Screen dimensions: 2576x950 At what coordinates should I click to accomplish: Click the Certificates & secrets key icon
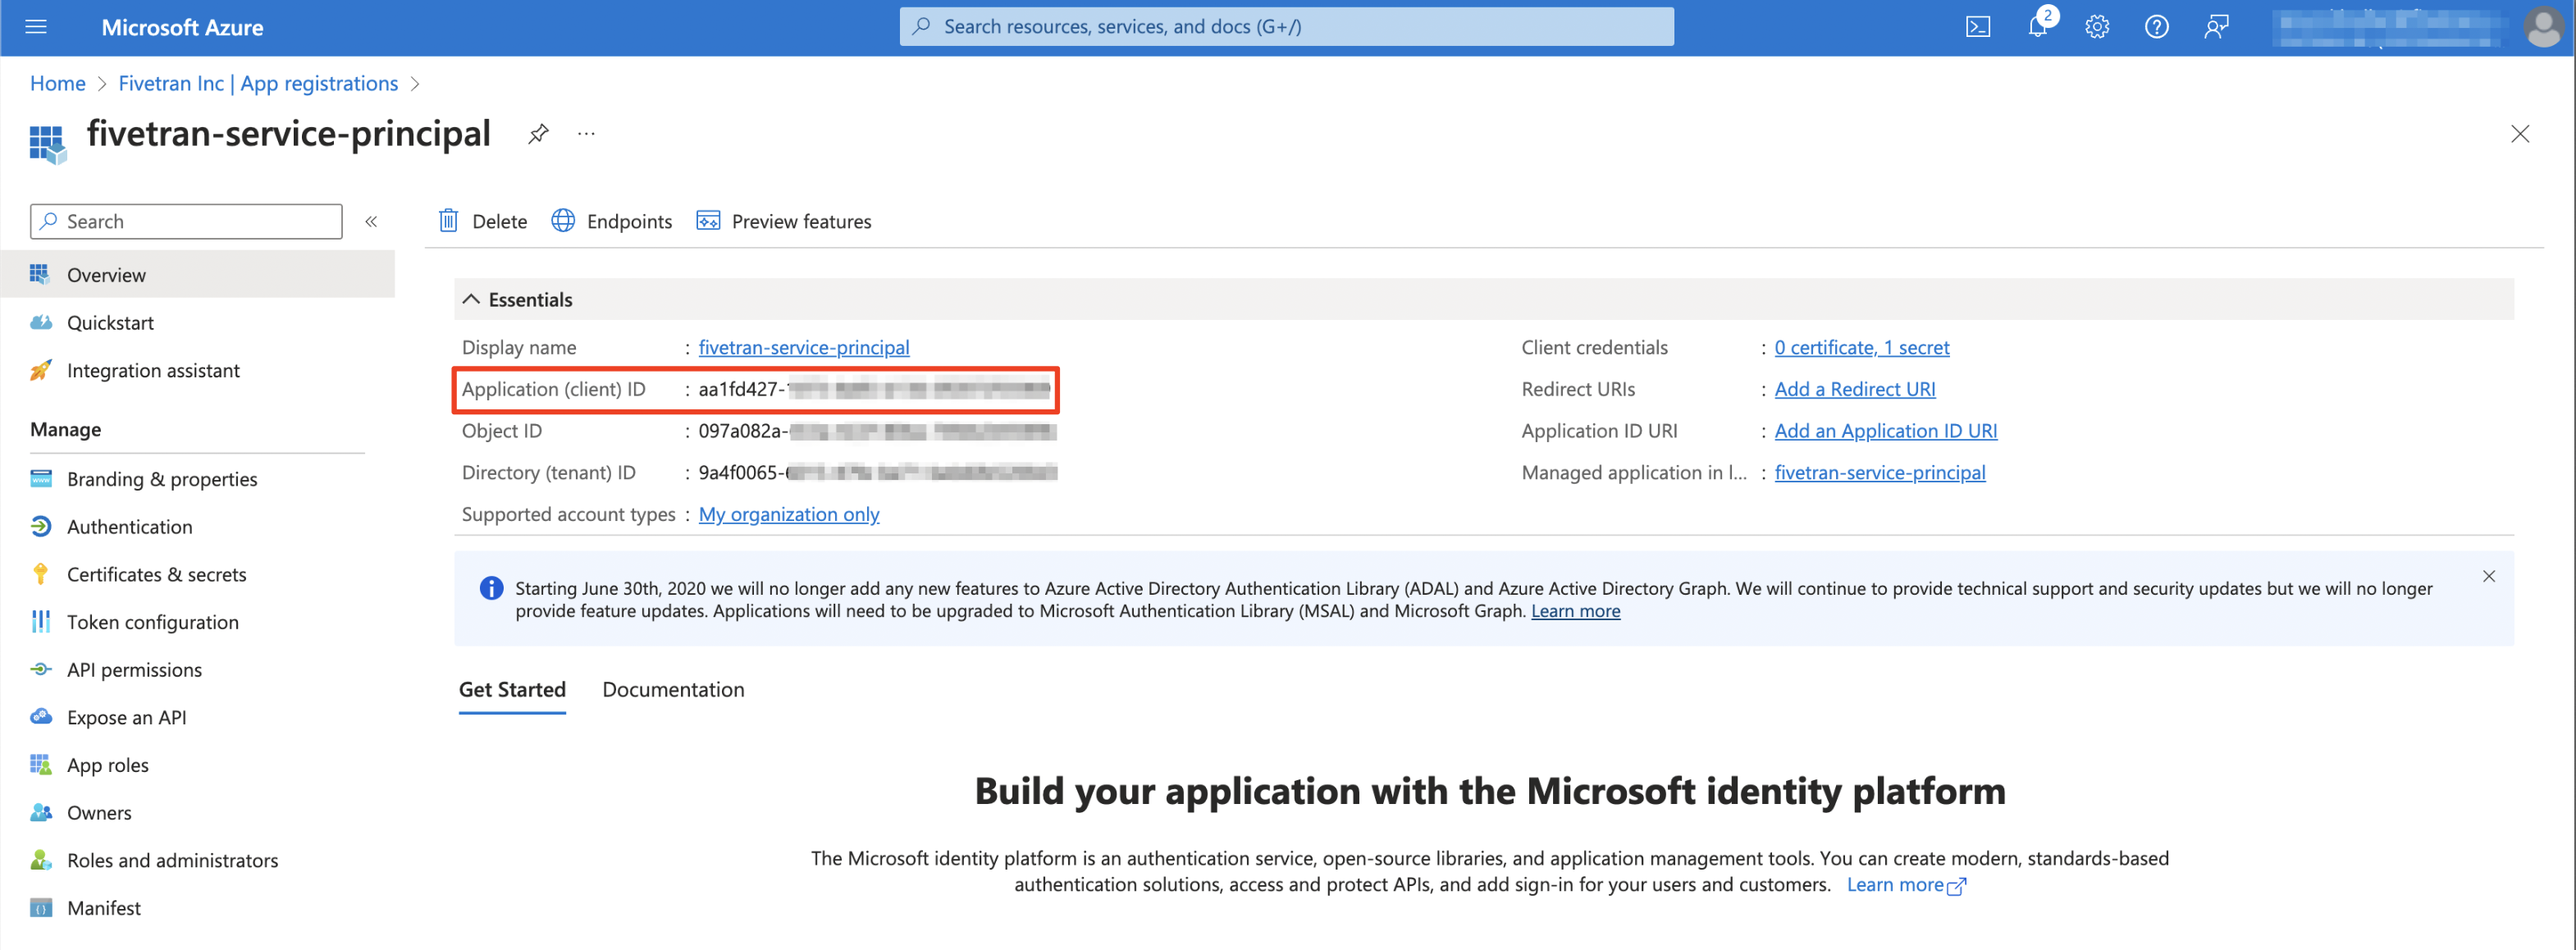[x=41, y=575]
